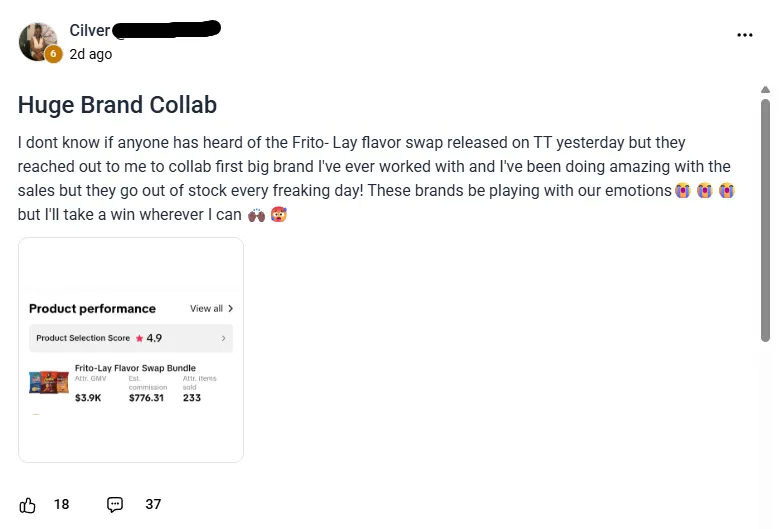Click the Frito-Lay chip bags product image
Image resolution: width=779 pixels, height=529 pixels.
coord(49,382)
